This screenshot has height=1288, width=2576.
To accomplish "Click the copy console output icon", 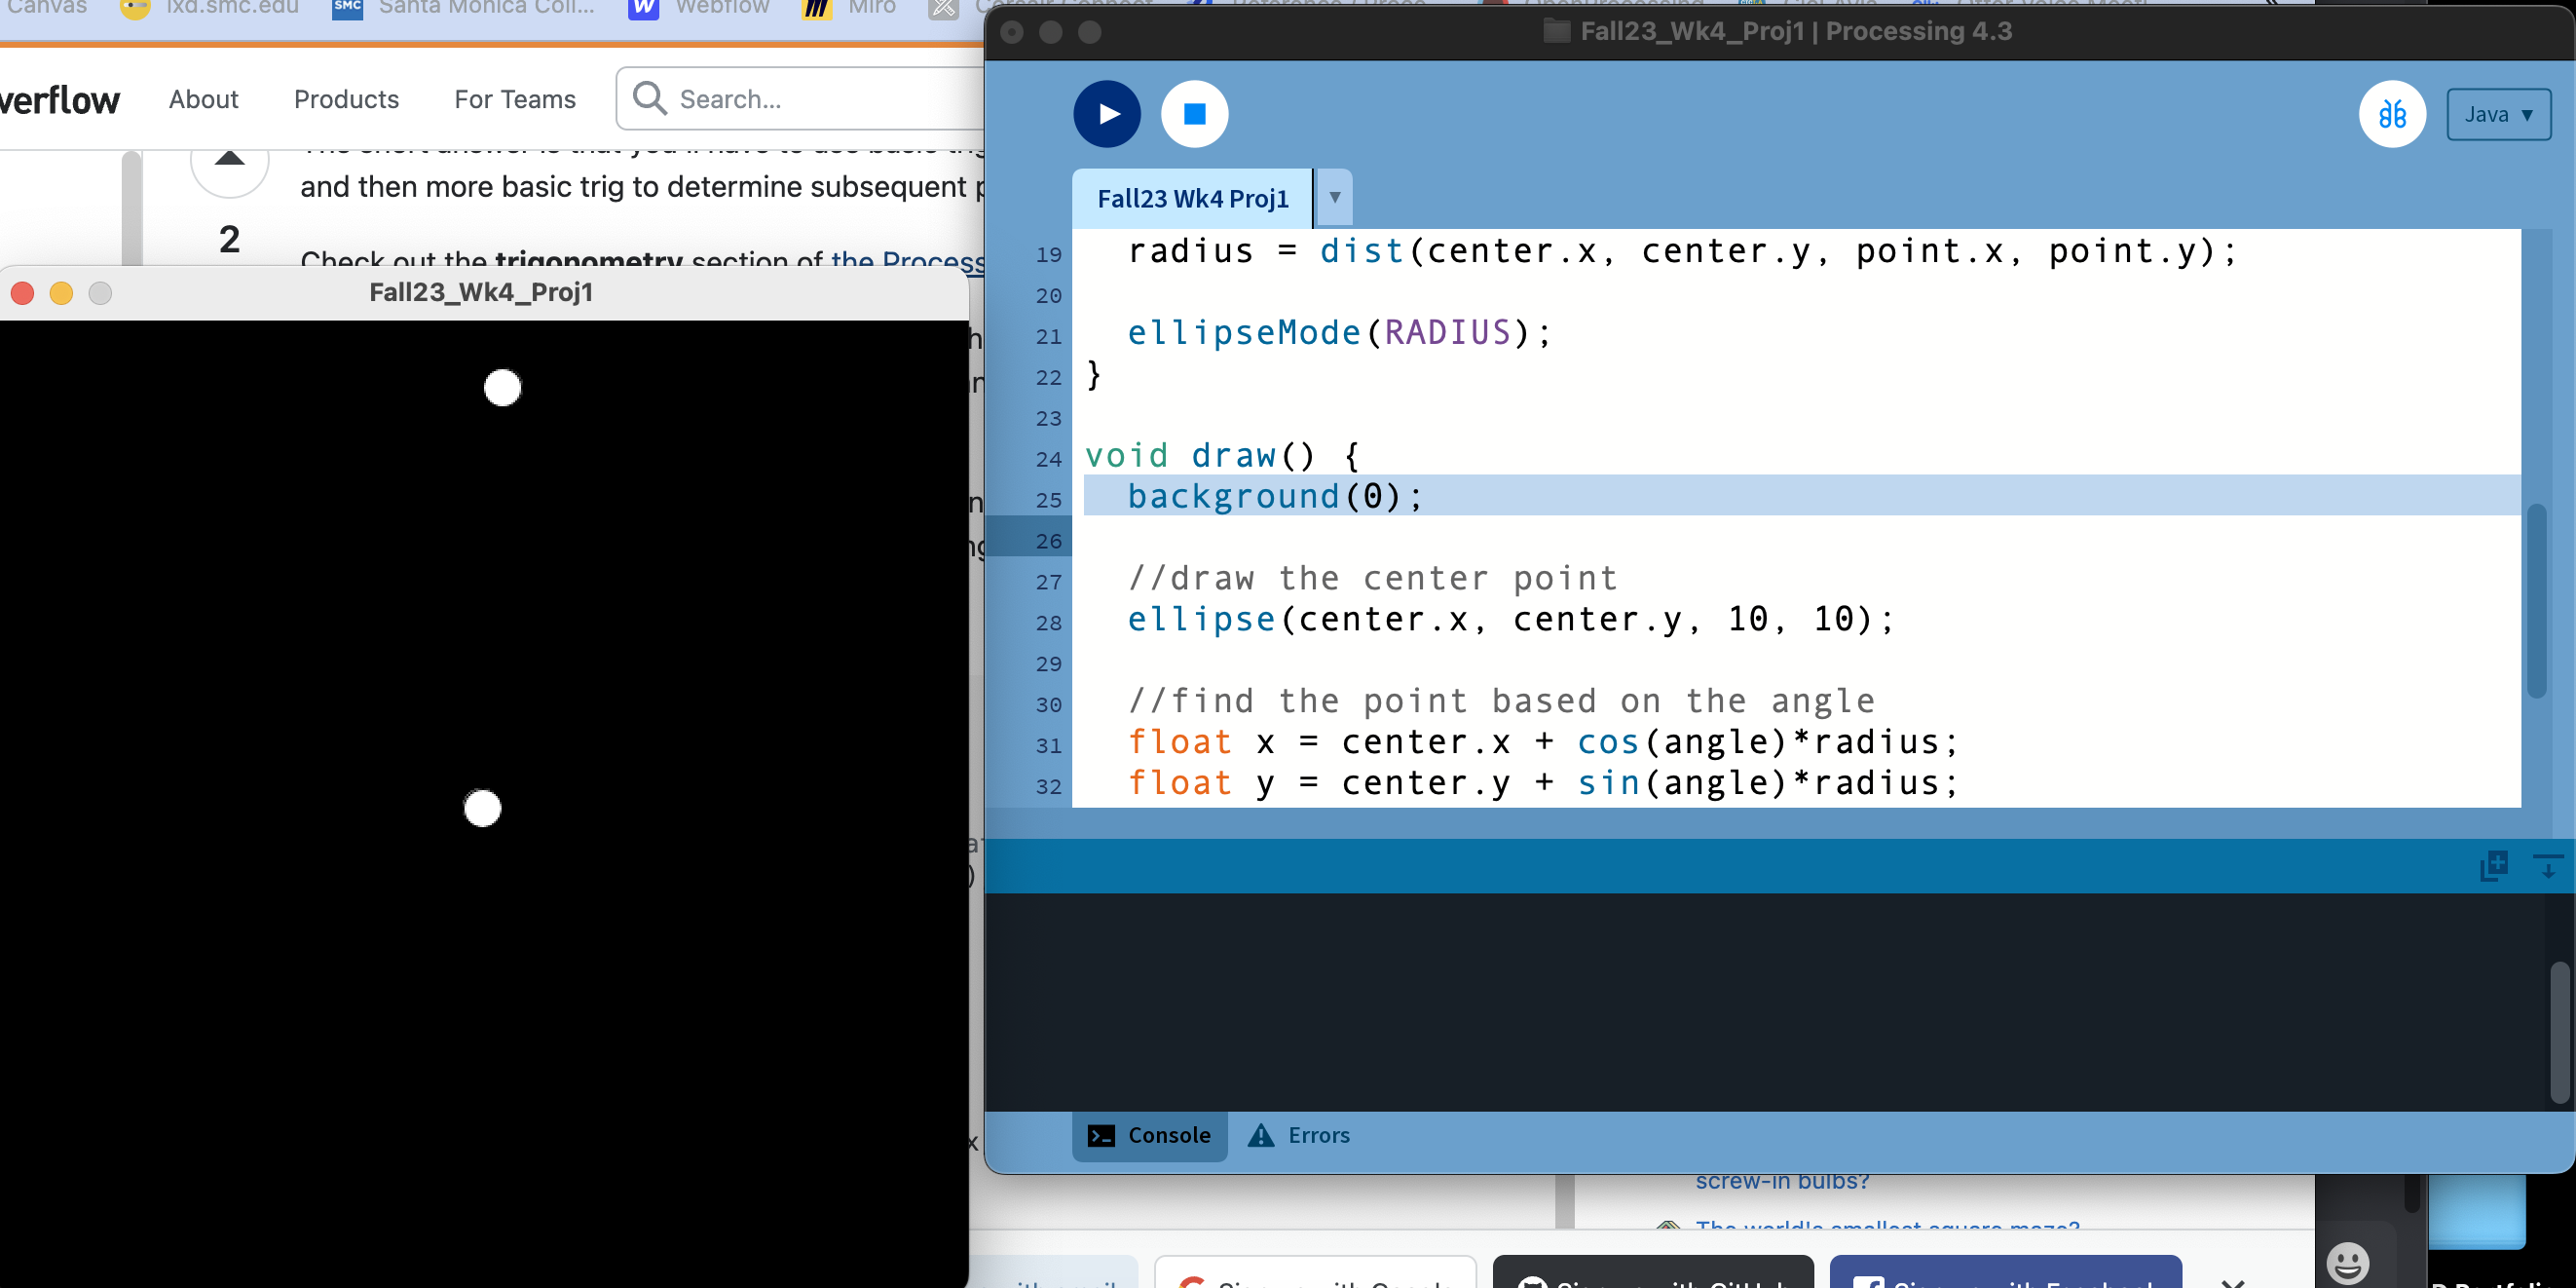I will point(2493,866).
